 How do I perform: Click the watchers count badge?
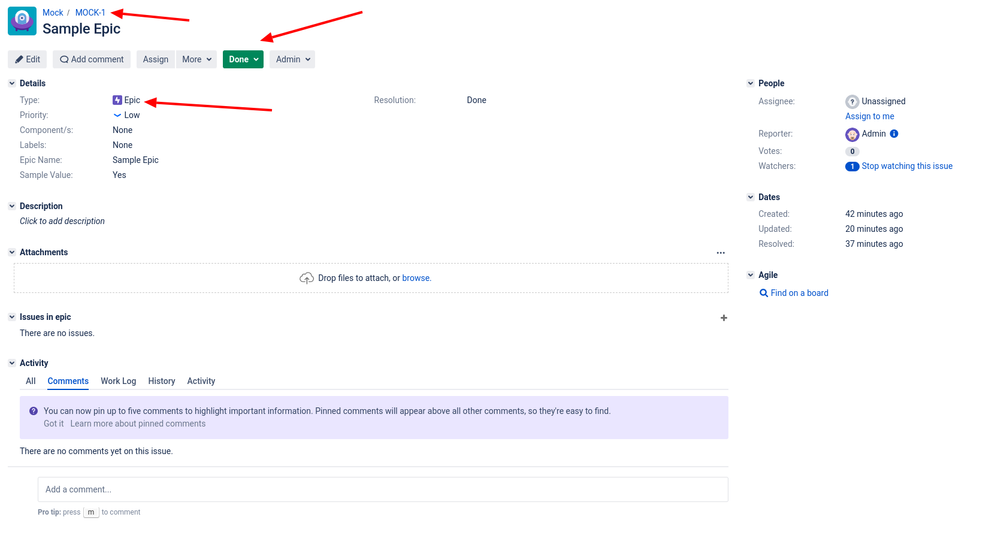click(x=852, y=166)
